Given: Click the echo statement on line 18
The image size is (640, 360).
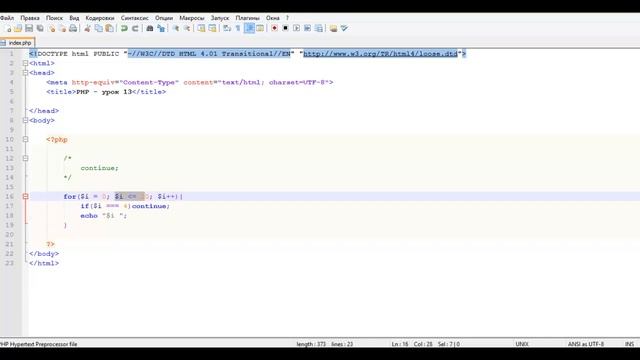Looking at the screenshot, I should tap(104, 216).
